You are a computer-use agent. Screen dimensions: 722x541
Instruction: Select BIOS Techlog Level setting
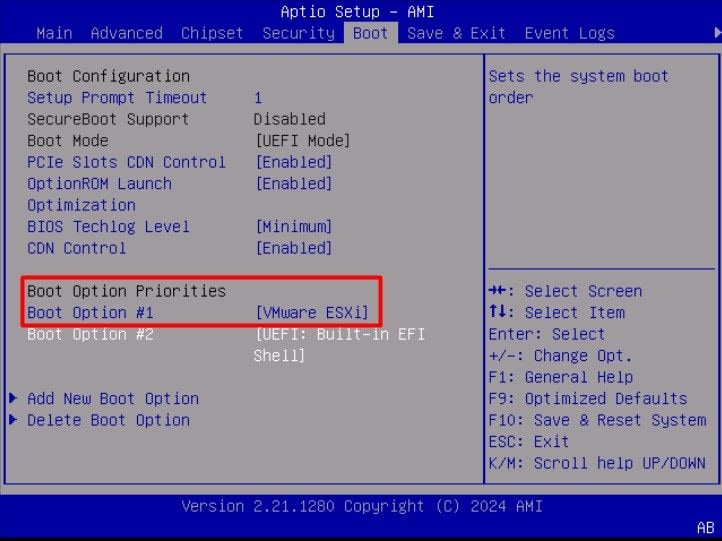click(x=108, y=227)
